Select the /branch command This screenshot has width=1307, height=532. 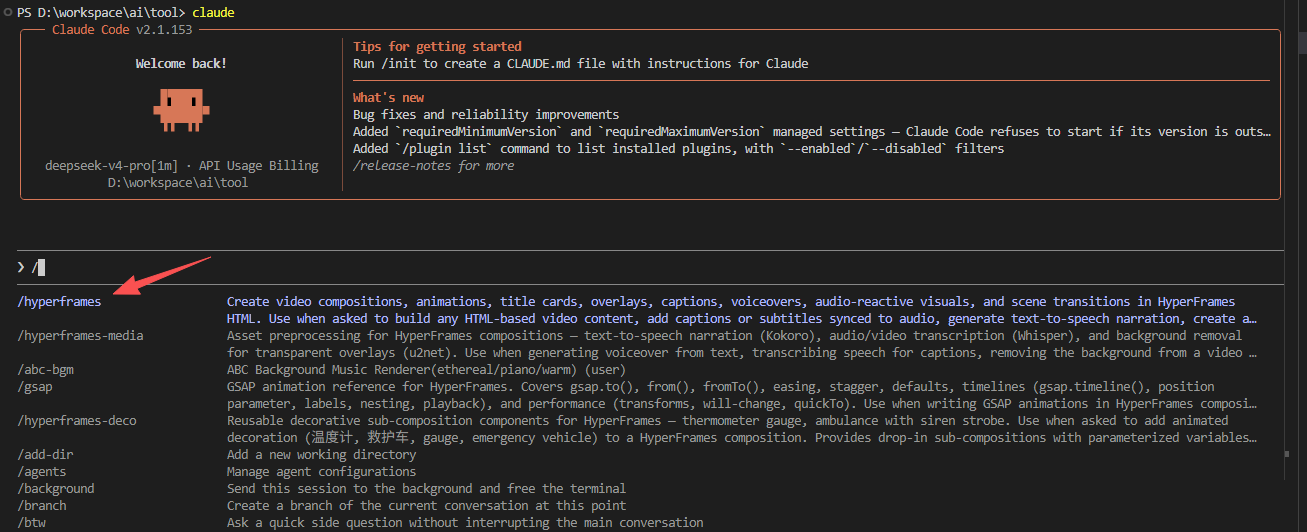point(42,505)
